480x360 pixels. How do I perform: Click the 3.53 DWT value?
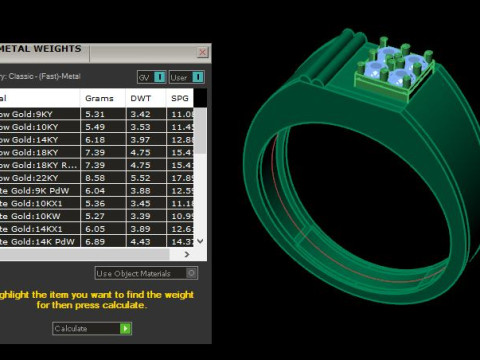(x=140, y=127)
